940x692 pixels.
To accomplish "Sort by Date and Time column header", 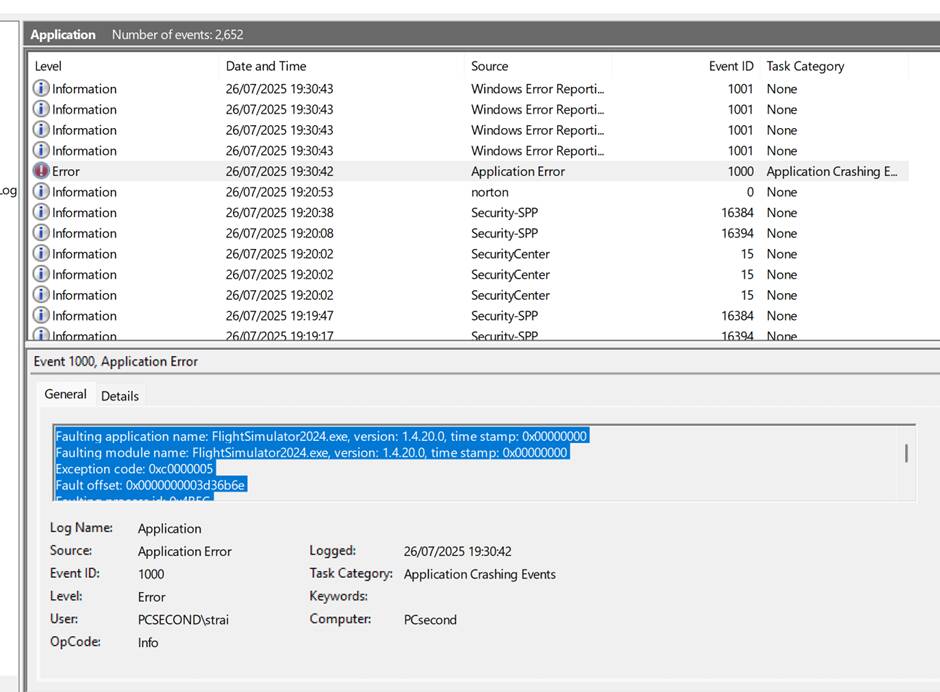I will coord(266,66).
